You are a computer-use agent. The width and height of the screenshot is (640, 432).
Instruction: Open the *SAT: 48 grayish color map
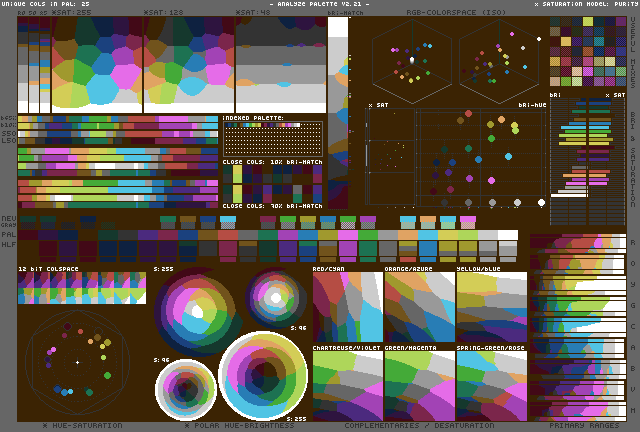pyautogui.click(x=281, y=65)
